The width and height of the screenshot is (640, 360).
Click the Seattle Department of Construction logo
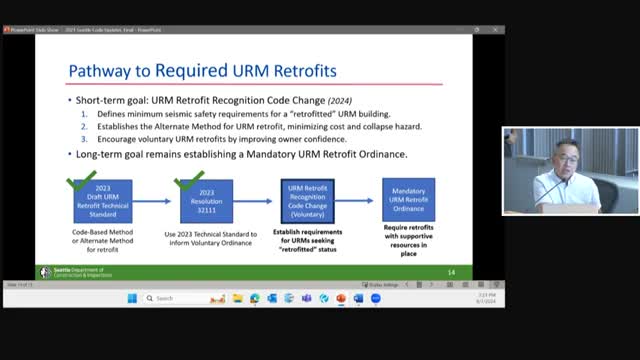pyautogui.click(x=76, y=272)
